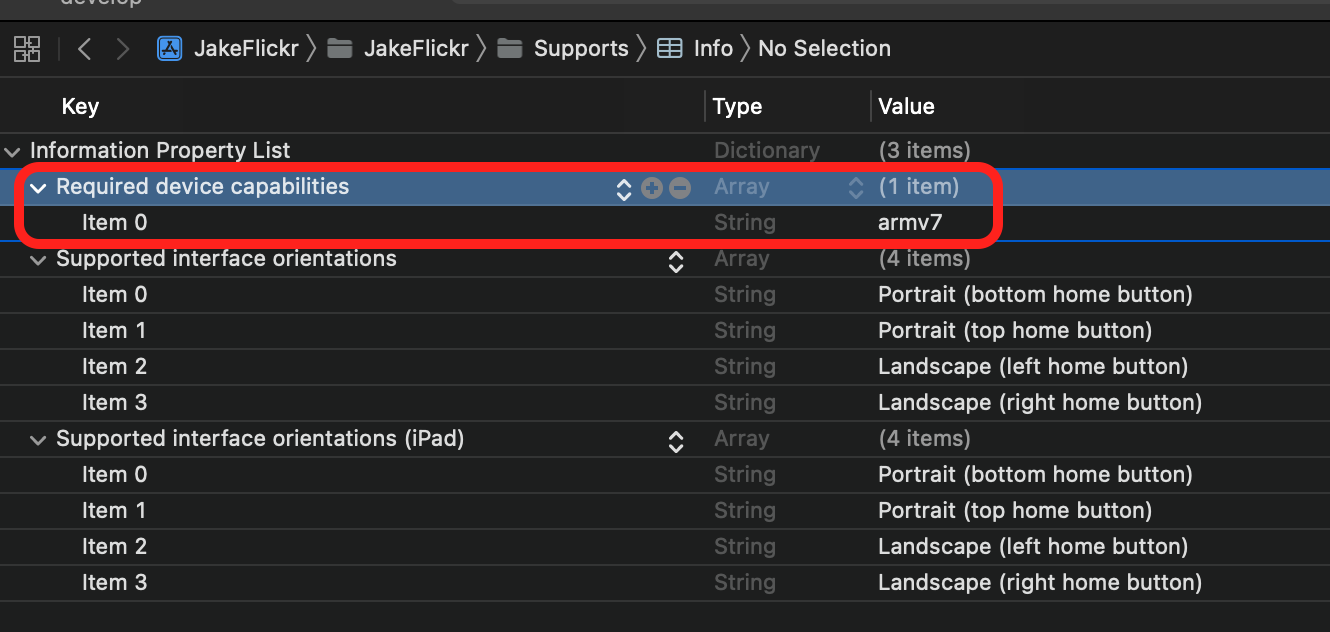The image size is (1330, 632).
Task: Collapse Supported interface orientations (iPad) array
Action: coord(39,439)
